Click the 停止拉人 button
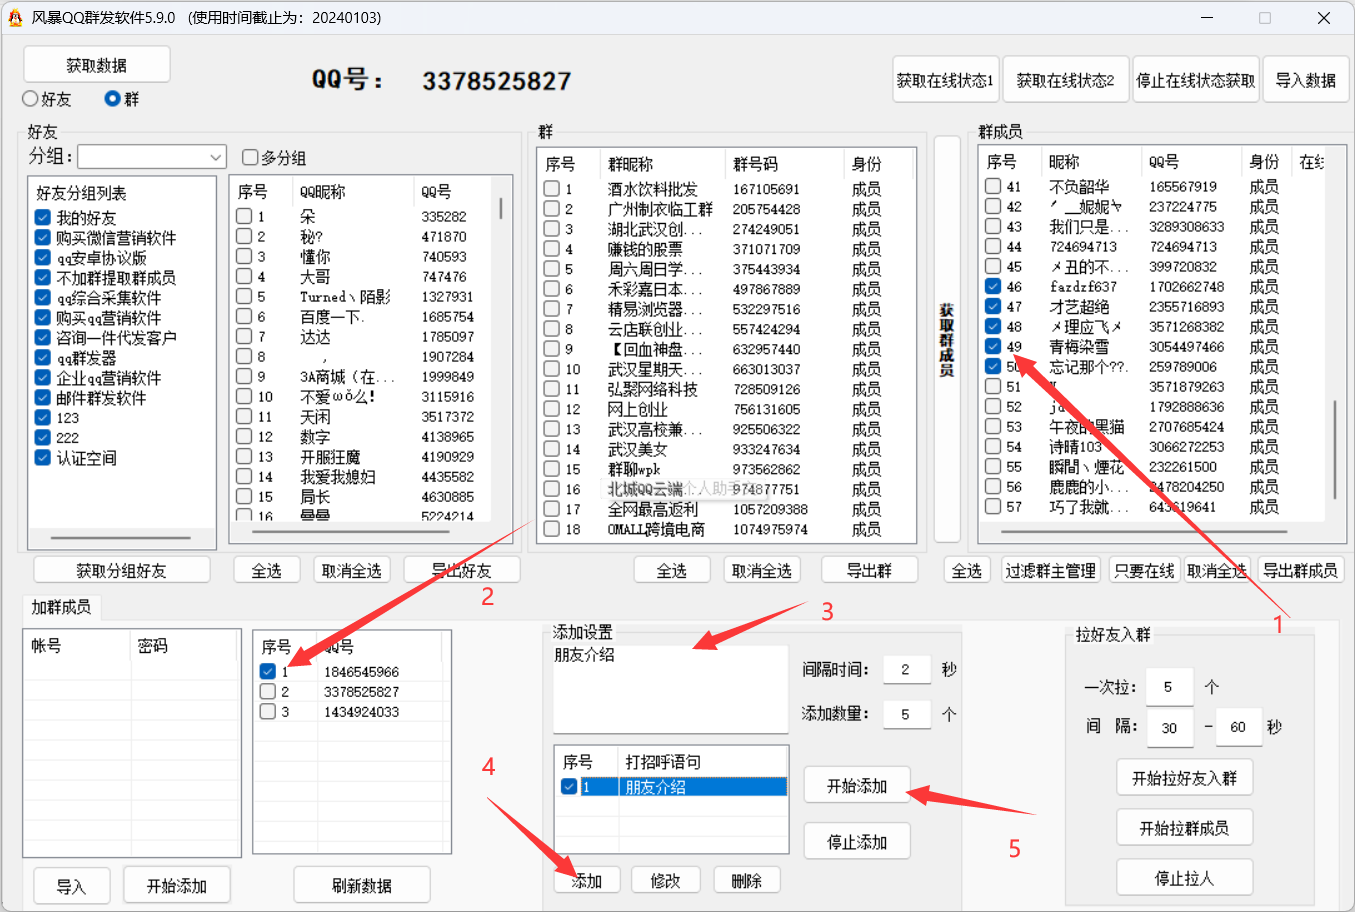Screen dimensions: 1355x912 point(1185,878)
